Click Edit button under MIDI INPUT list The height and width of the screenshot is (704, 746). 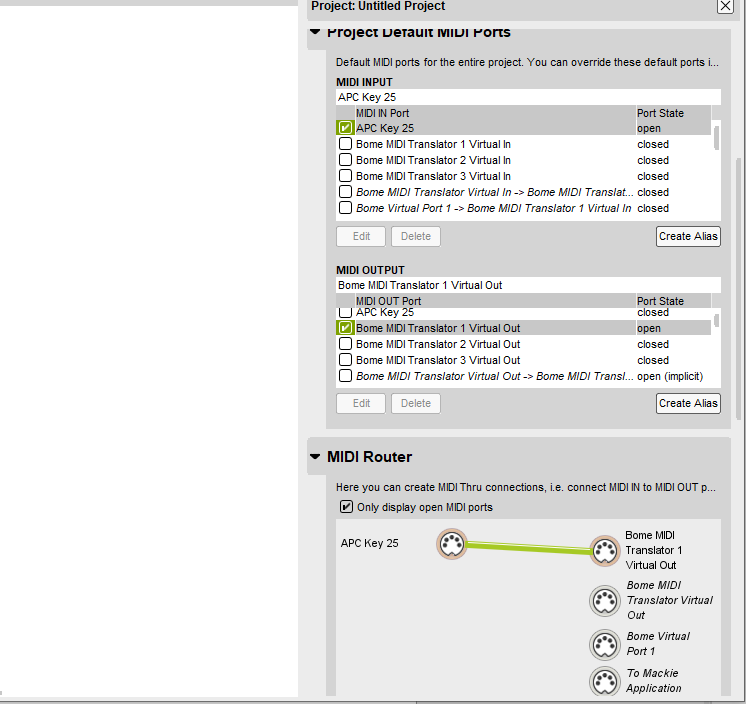pos(361,236)
